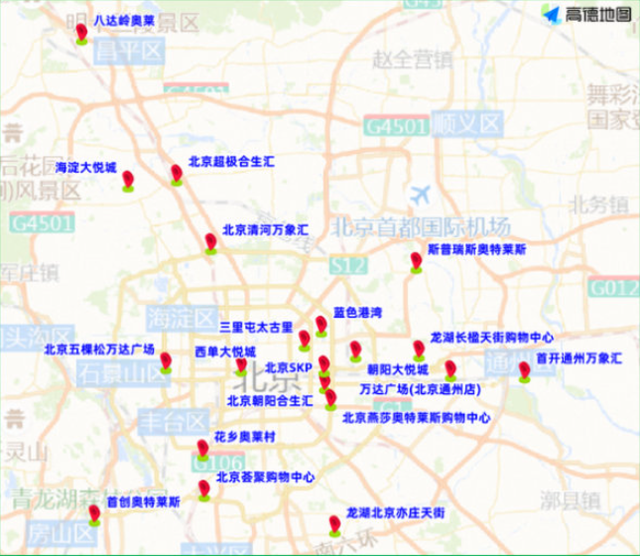
Task: Select the 西单大悦城 marker
Action: click(x=241, y=367)
